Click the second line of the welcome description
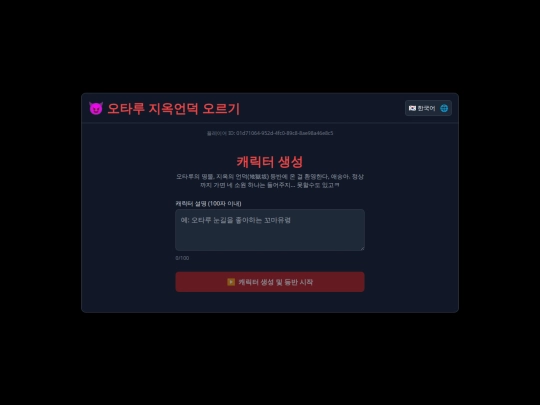Image resolution: width=540 pixels, height=405 pixels. pyautogui.click(x=270, y=185)
